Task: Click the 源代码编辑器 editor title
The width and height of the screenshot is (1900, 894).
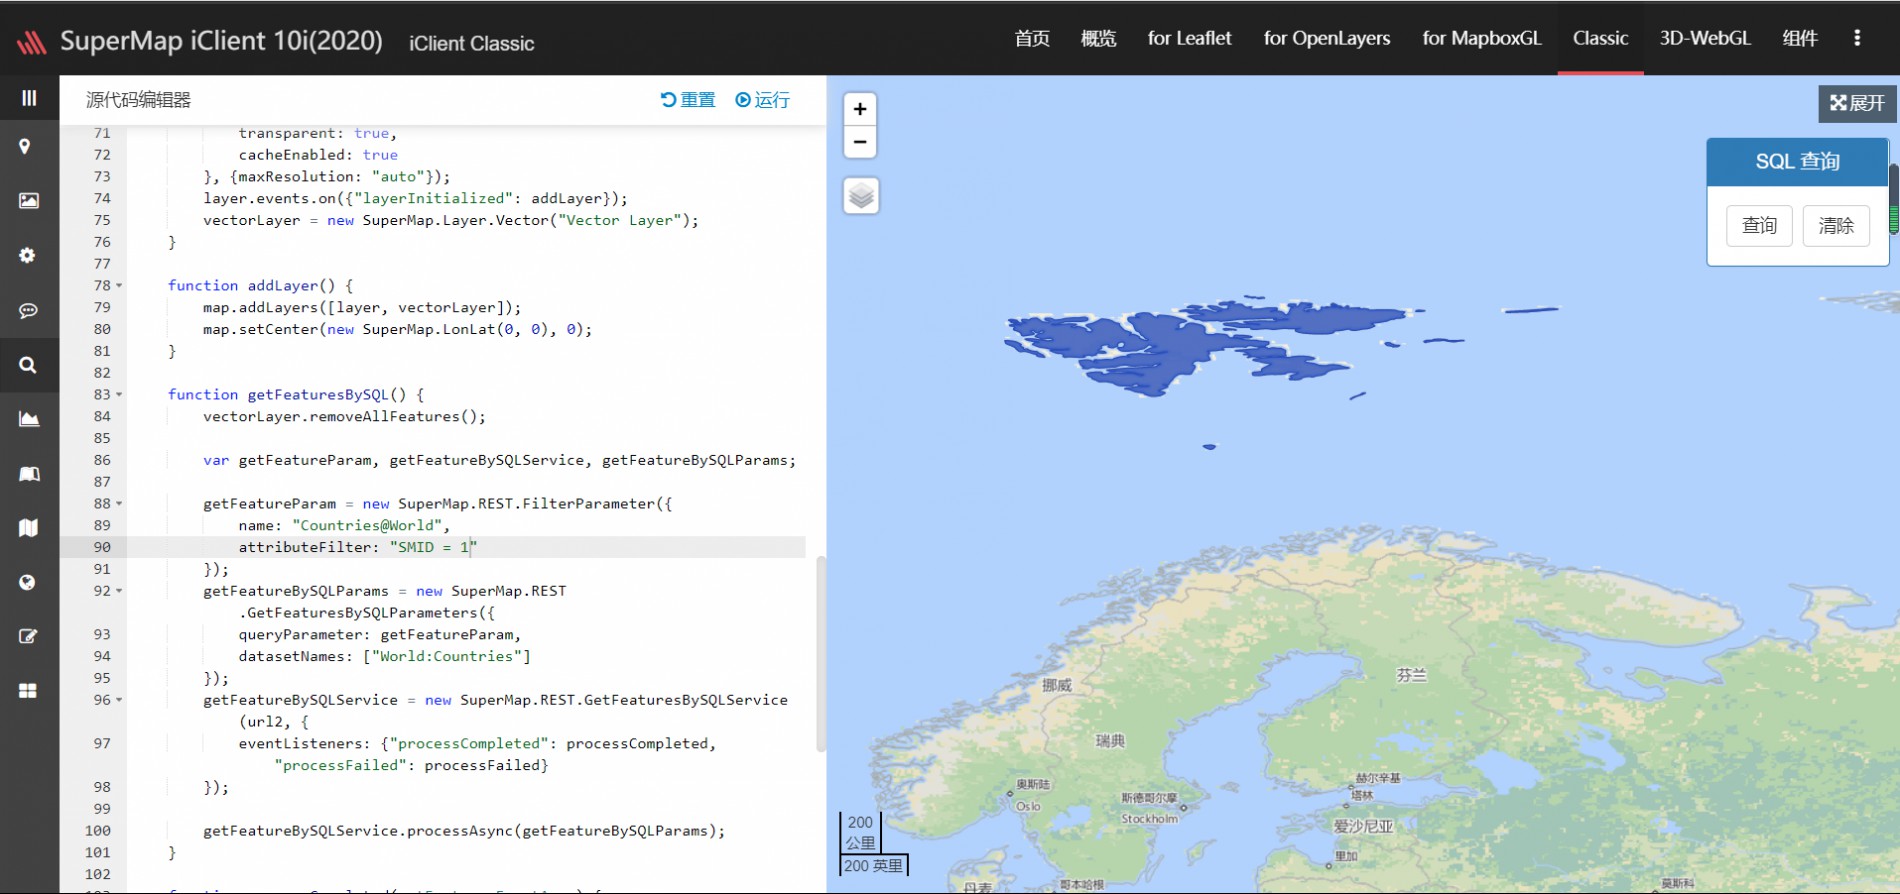Action: (138, 100)
